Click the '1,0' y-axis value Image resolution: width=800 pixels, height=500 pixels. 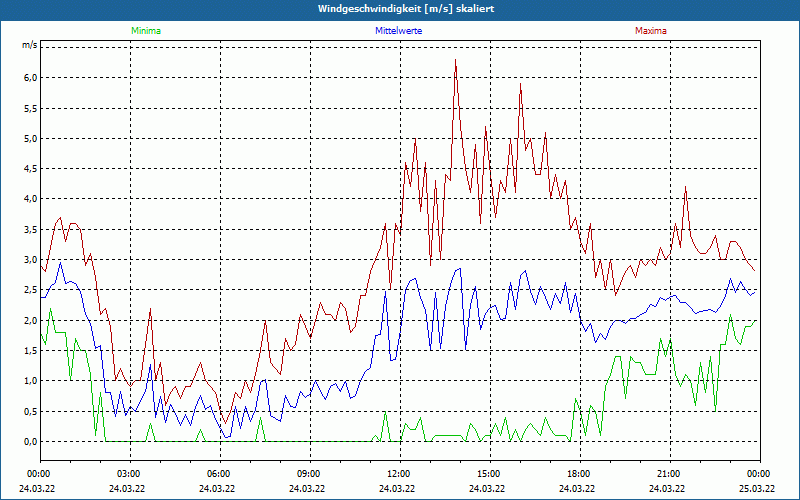(30, 381)
